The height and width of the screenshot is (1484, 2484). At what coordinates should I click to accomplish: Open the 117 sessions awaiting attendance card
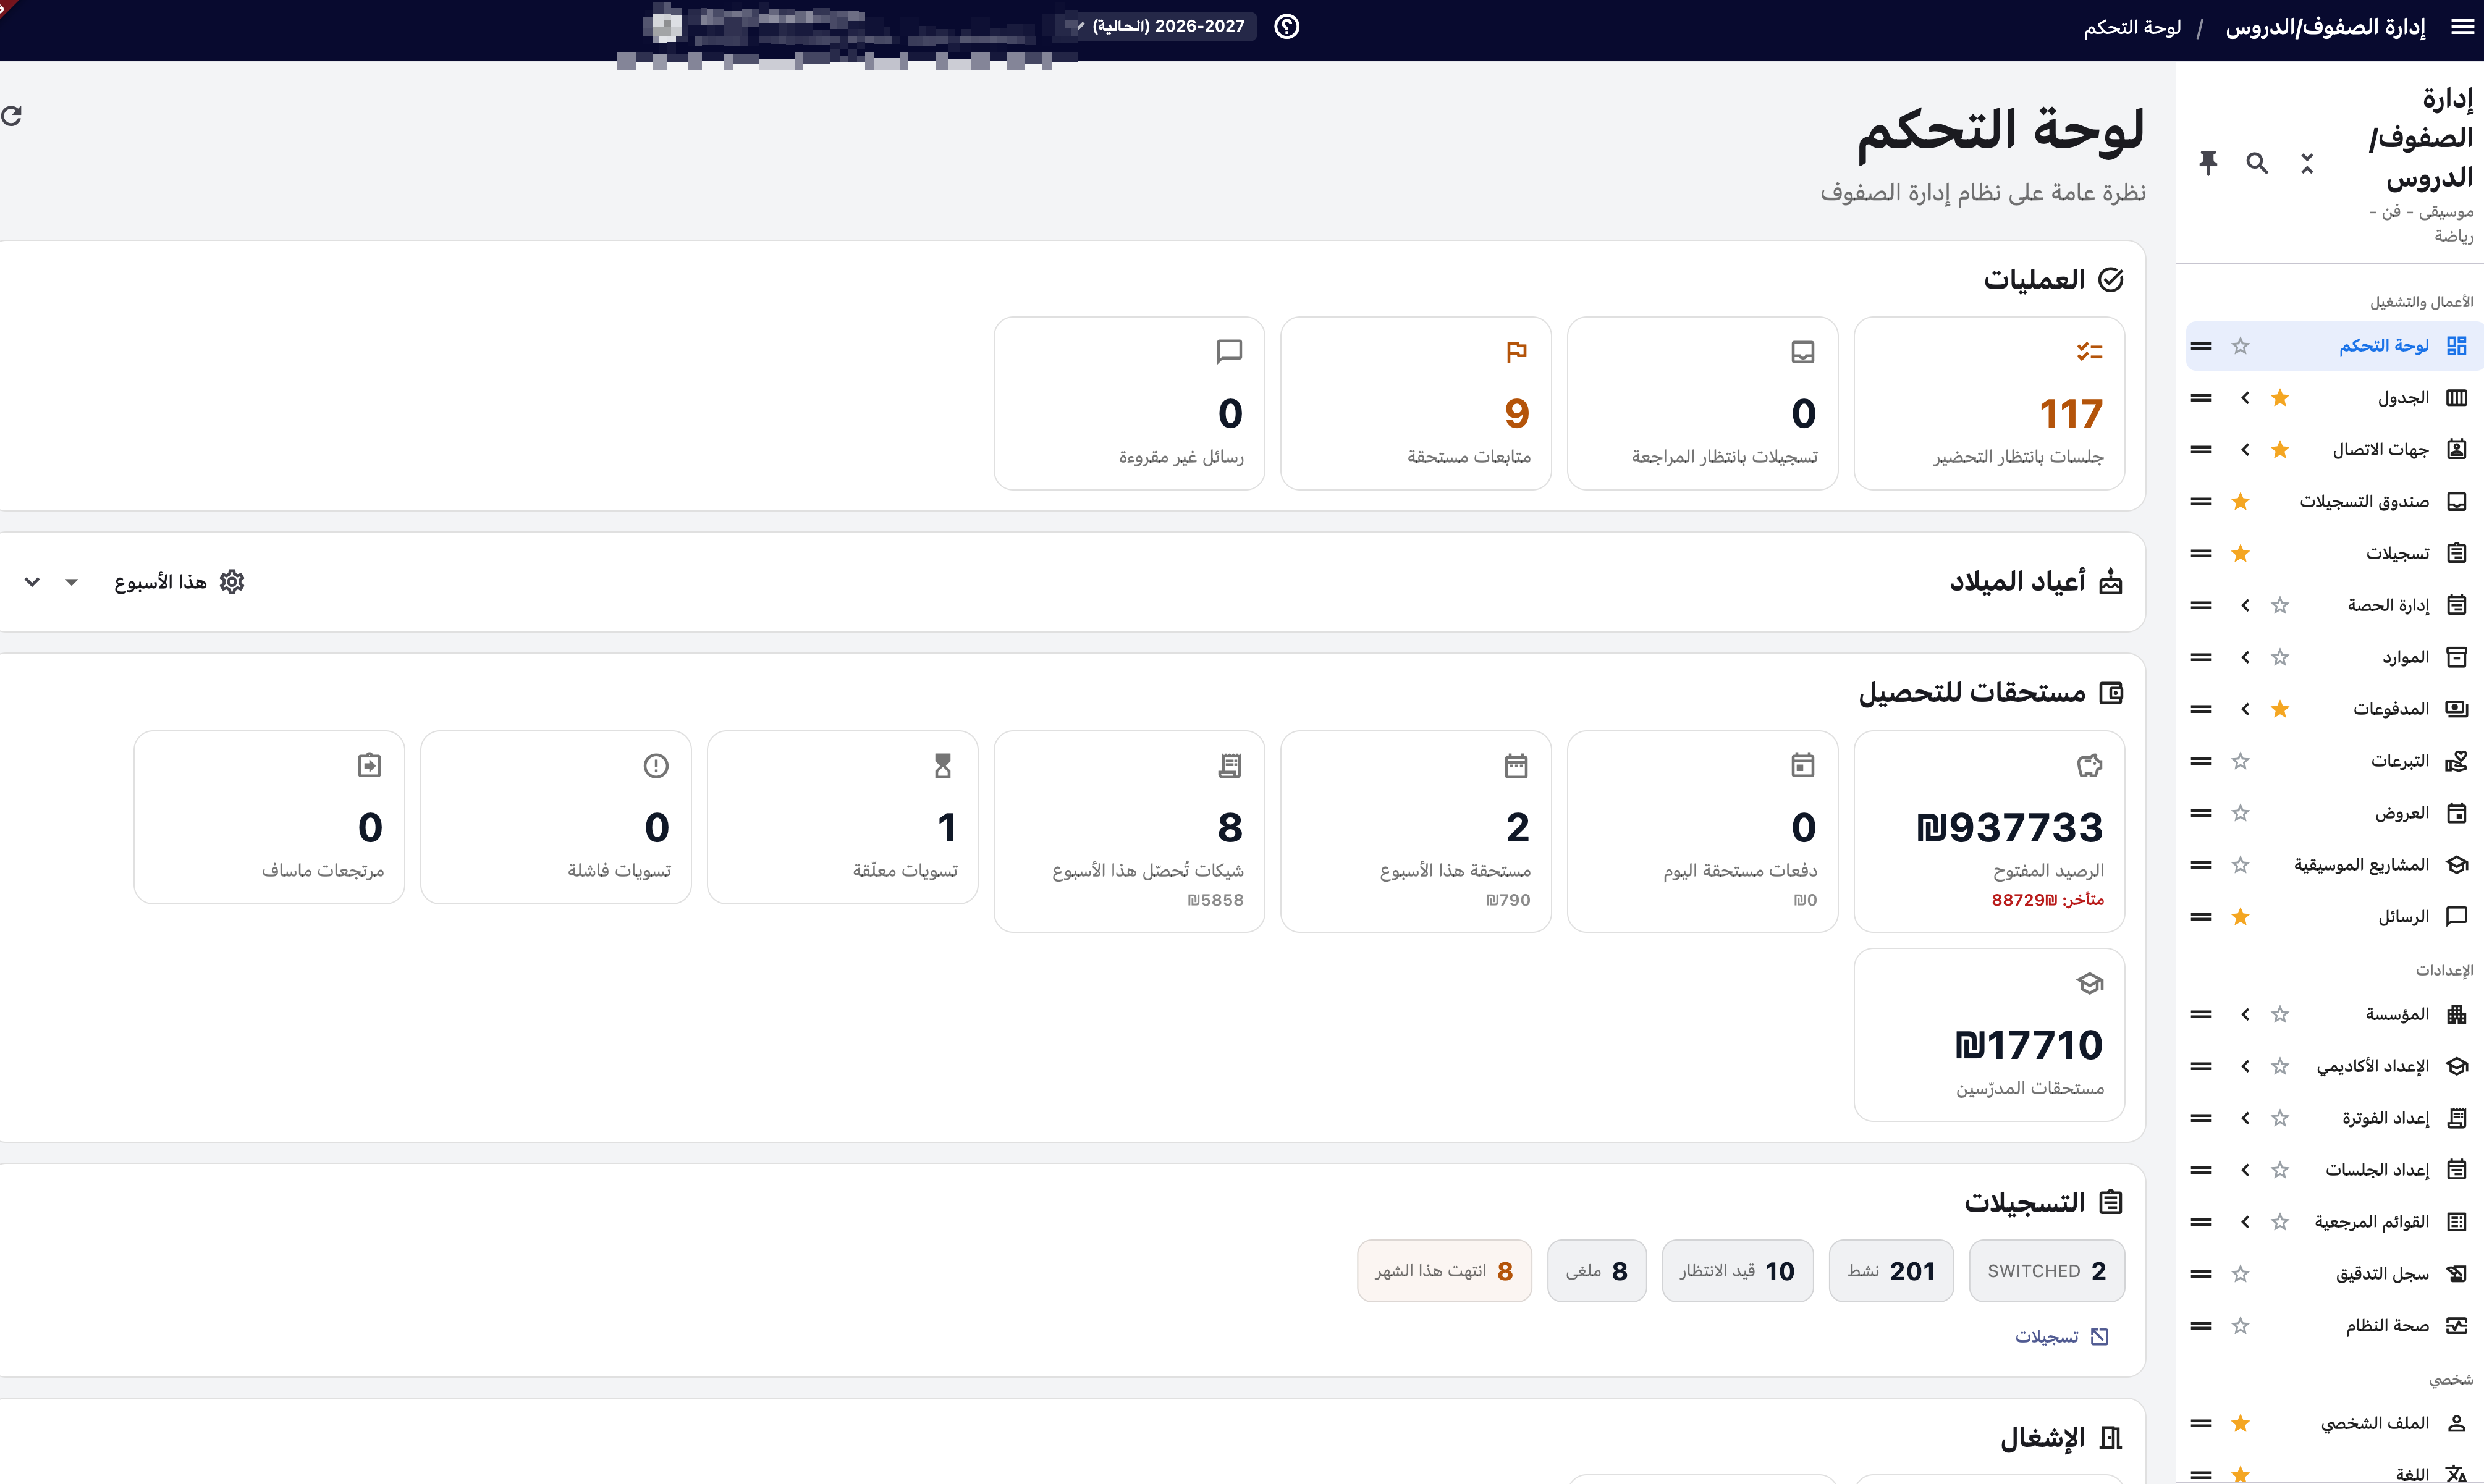click(x=1989, y=404)
